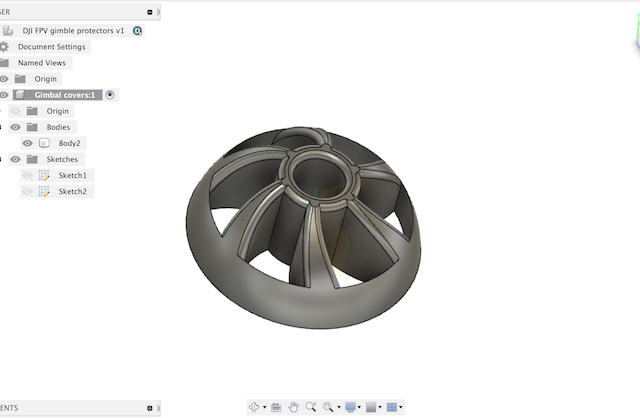Select the nested Origin label under Gimbal covers

pos(58,111)
